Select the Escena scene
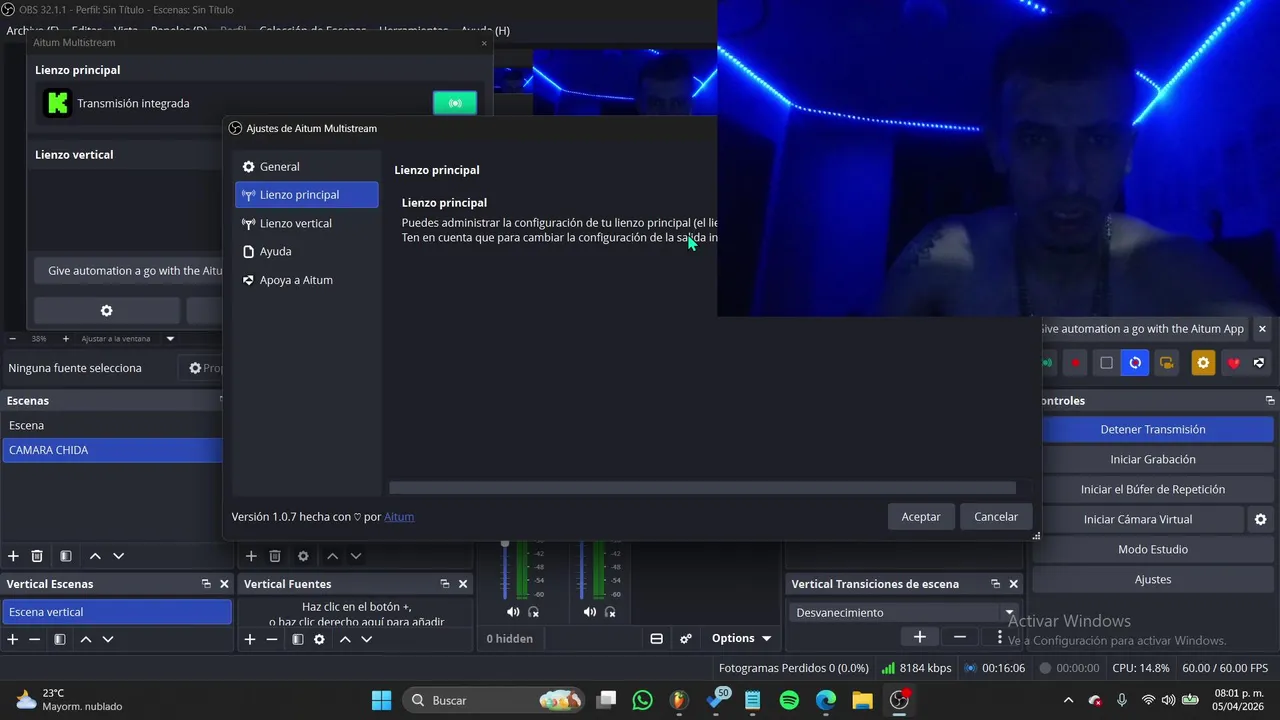The height and width of the screenshot is (720, 1280). [112, 425]
